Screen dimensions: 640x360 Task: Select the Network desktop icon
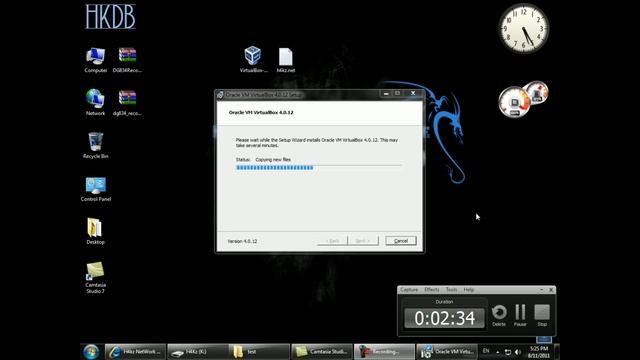tap(96, 102)
